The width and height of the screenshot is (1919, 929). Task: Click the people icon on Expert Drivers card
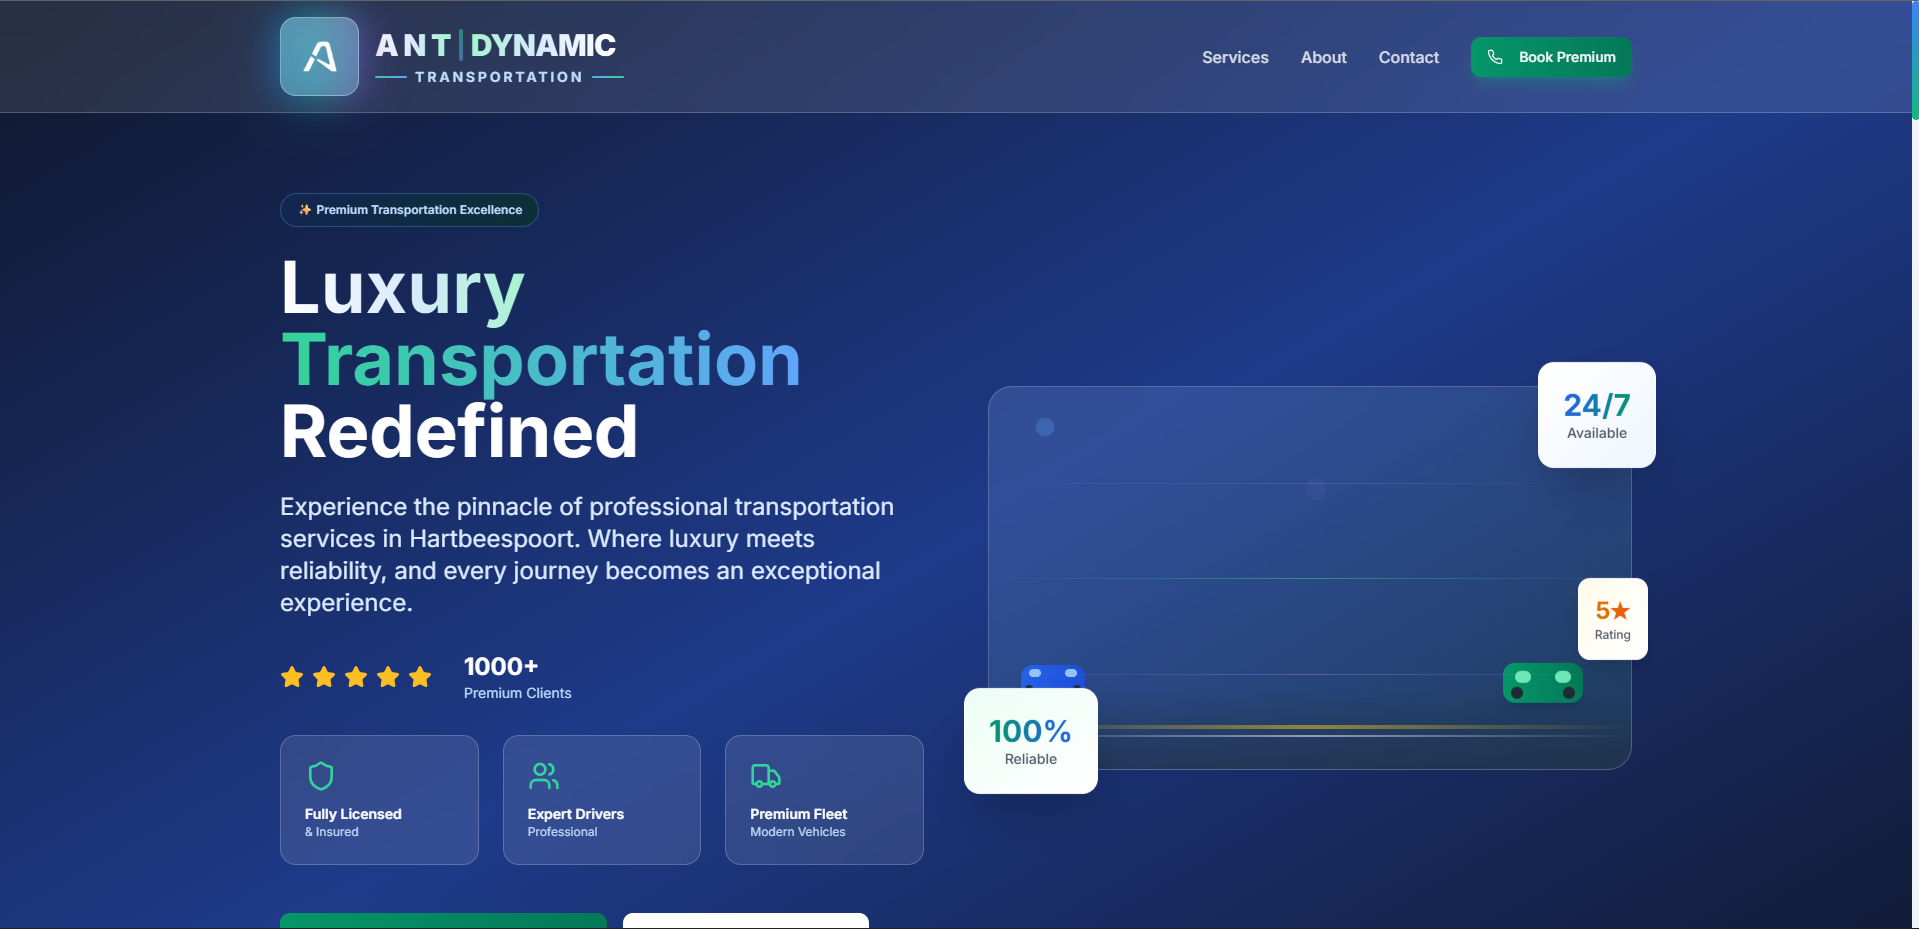pyautogui.click(x=542, y=776)
